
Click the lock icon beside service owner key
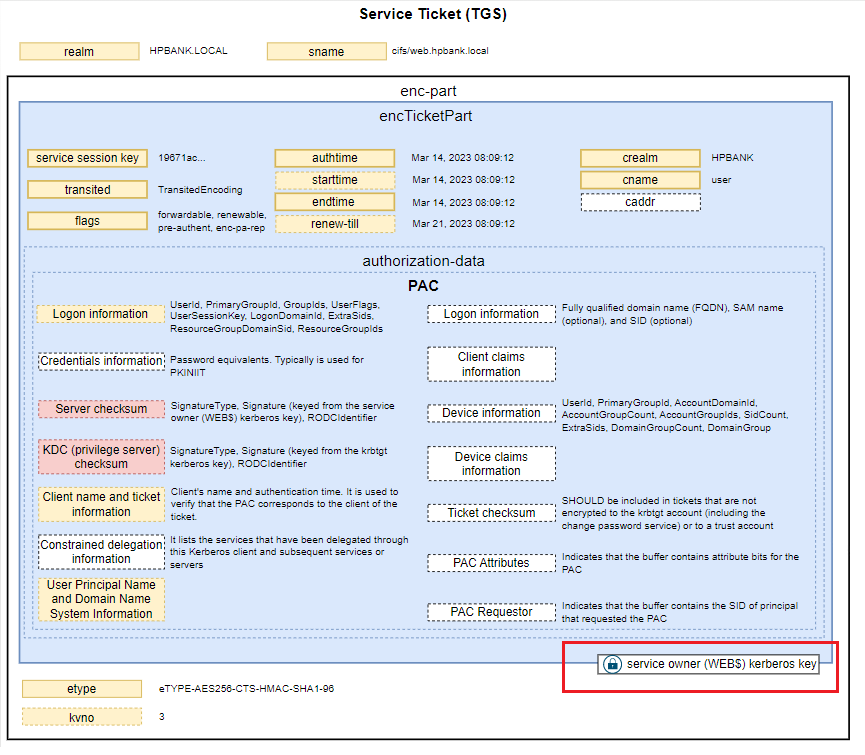pos(613,664)
